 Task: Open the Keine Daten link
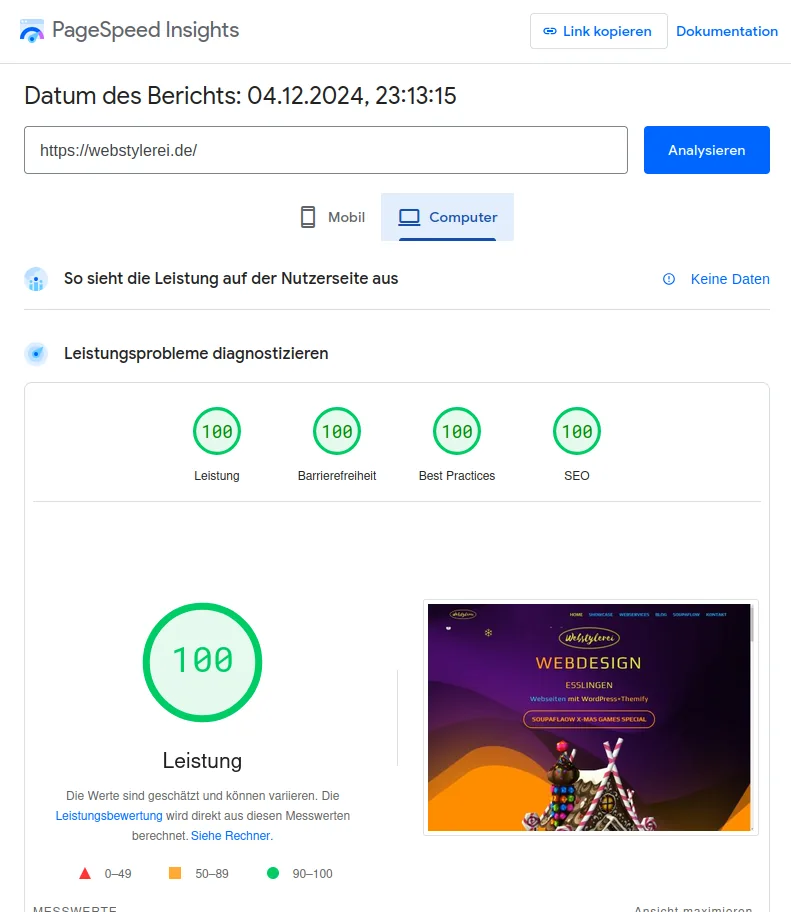(x=730, y=279)
